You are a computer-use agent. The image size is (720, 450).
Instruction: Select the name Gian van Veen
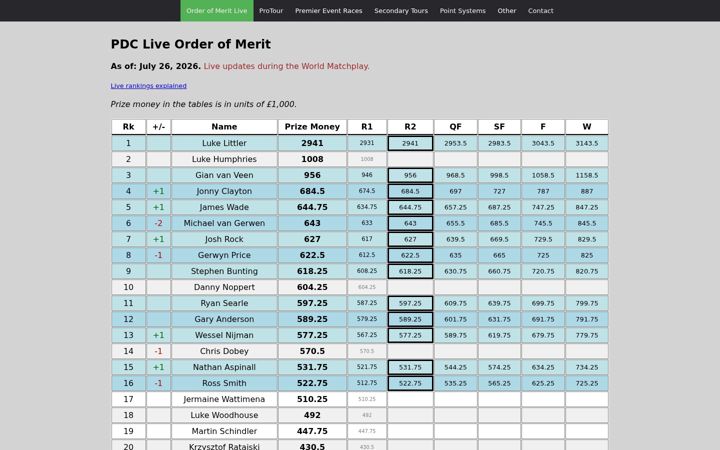[x=224, y=175]
